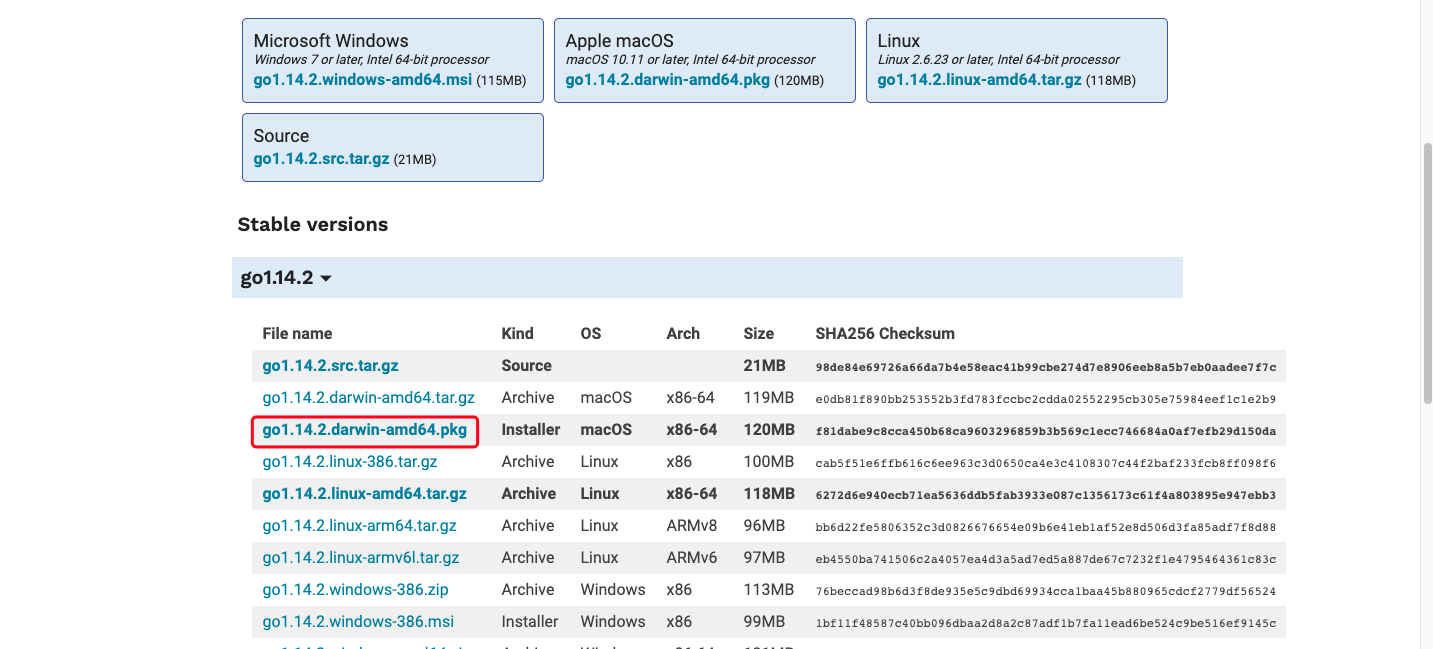Download go1.14.2.linux-386.tar.gz

[x=350, y=462]
